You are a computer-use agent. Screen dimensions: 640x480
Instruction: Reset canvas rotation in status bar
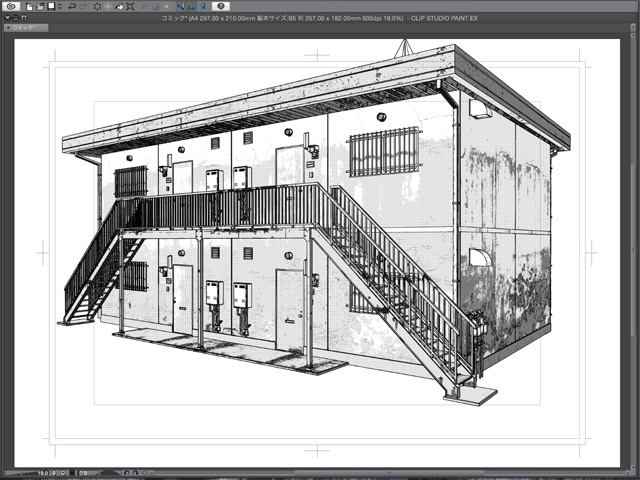pos(144,473)
